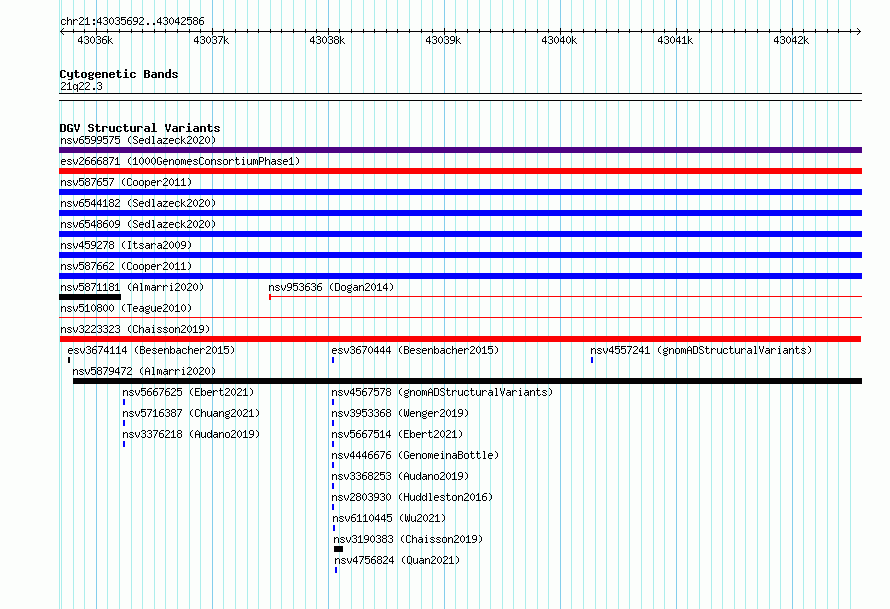Viewport: 890px width, 609px height.
Task: Click the ruler's left arrow end
Action: click(x=62, y=32)
